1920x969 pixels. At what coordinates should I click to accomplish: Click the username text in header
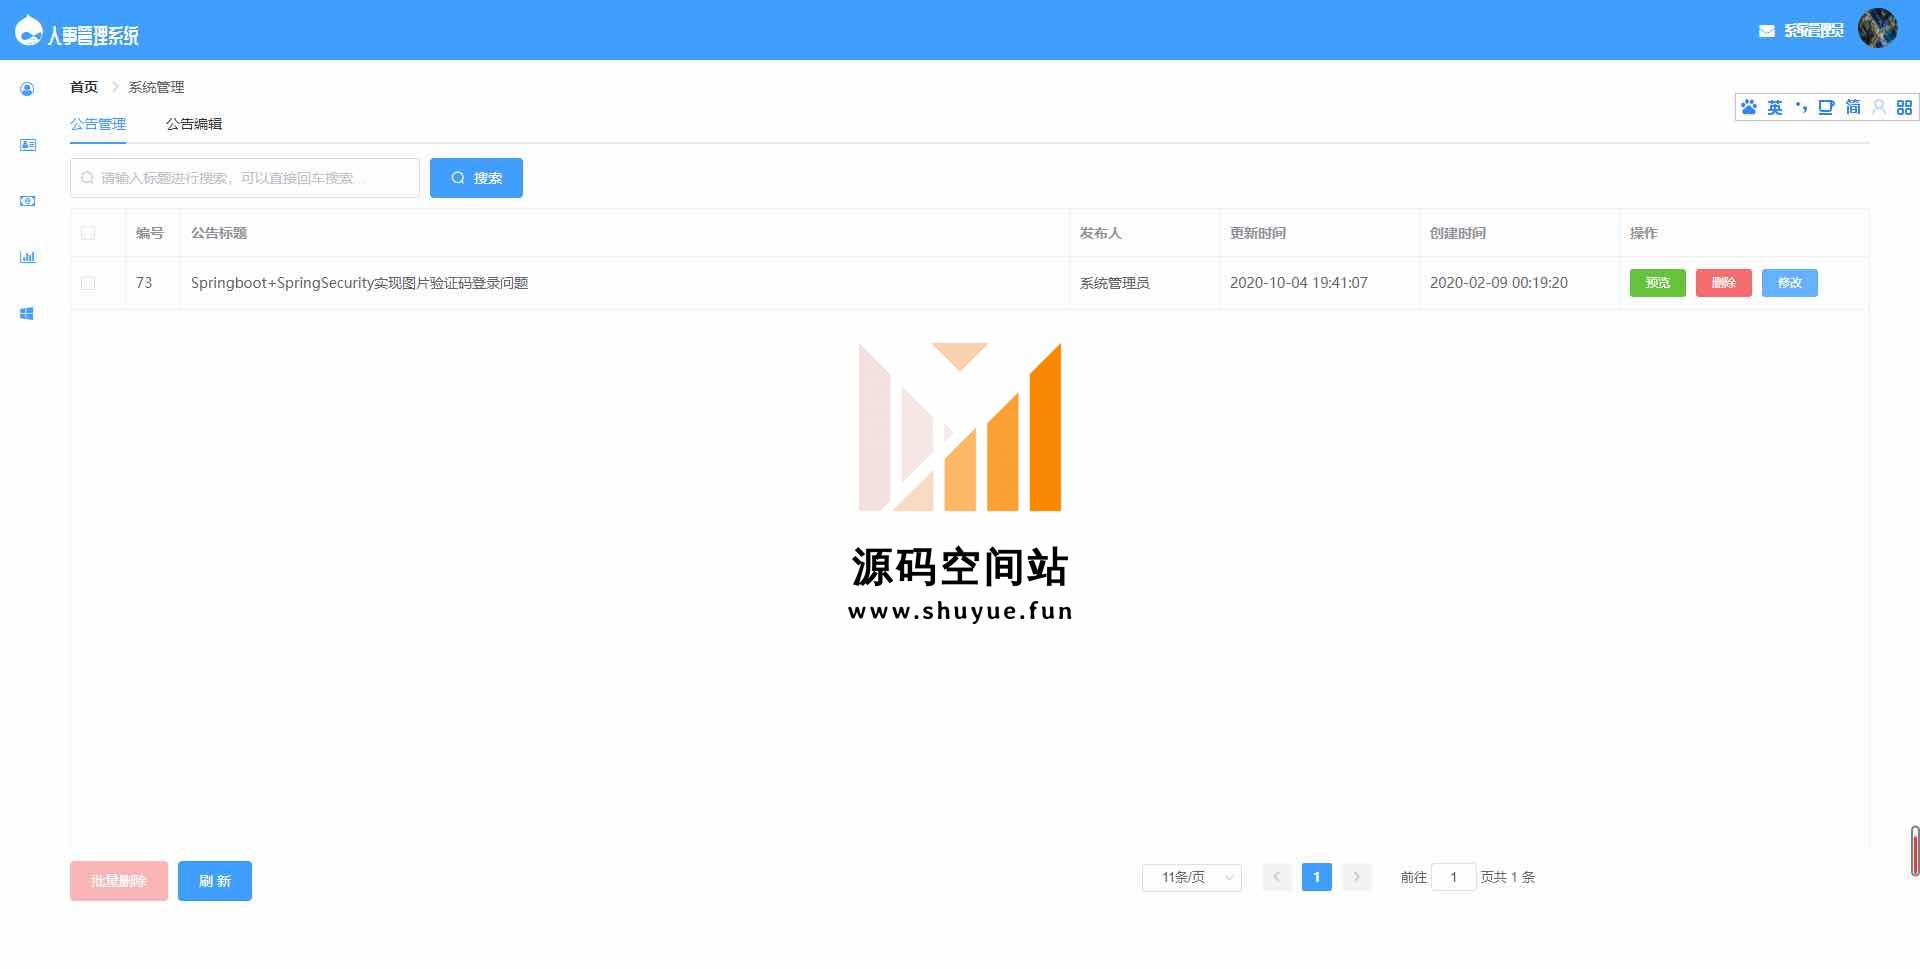(1814, 31)
